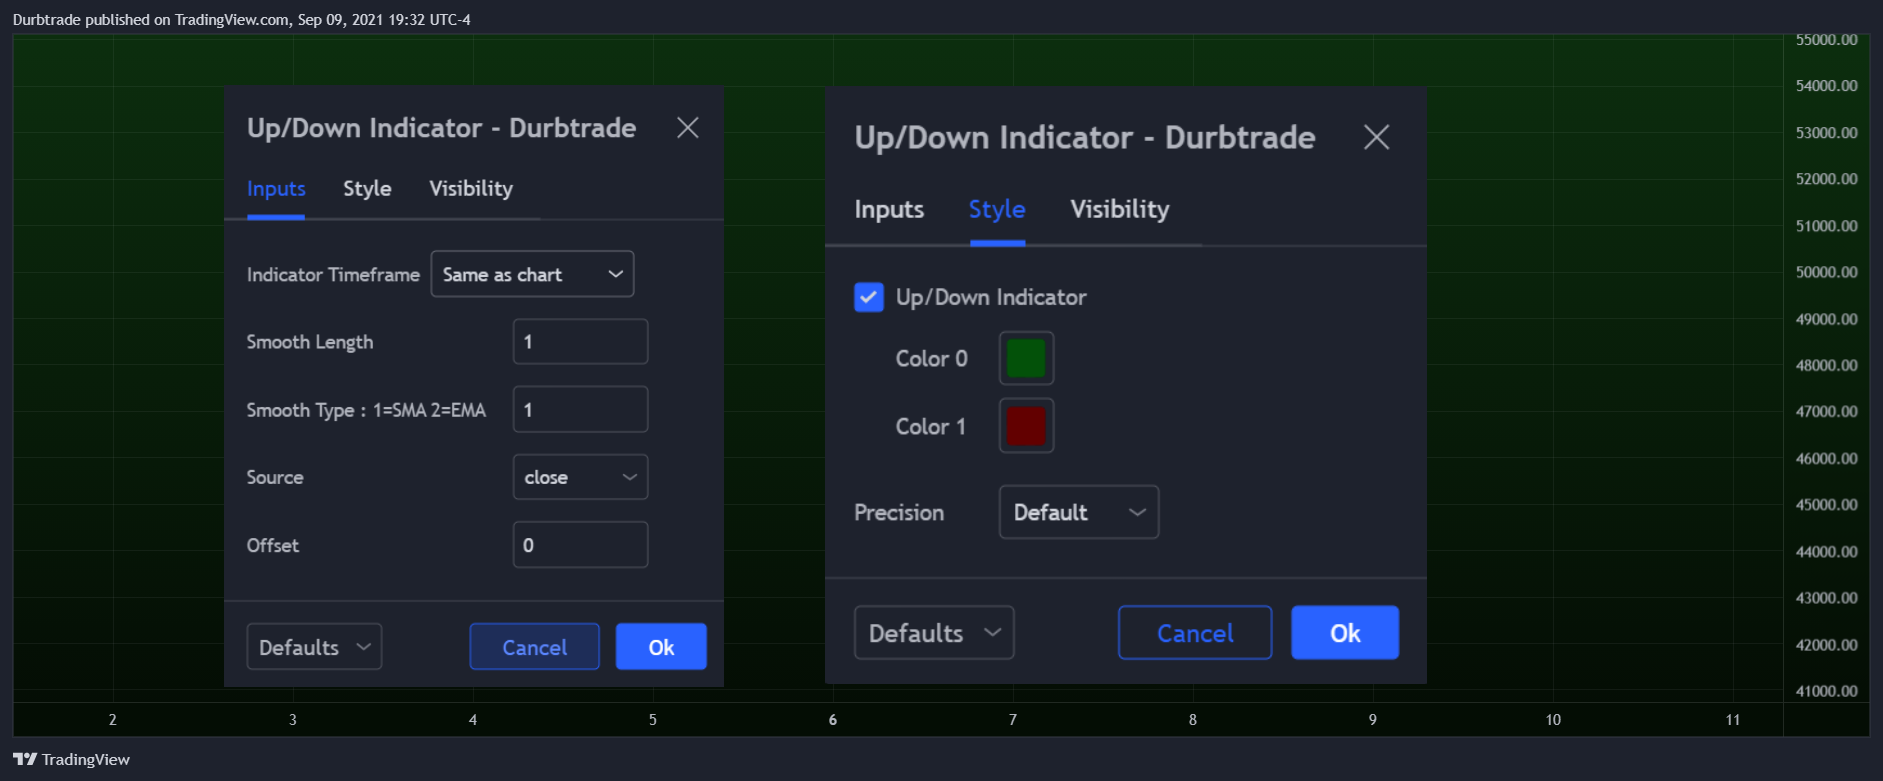Click the 48000.00 price axis label
The image size is (1883, 781).
click(x=1826, y=366)
